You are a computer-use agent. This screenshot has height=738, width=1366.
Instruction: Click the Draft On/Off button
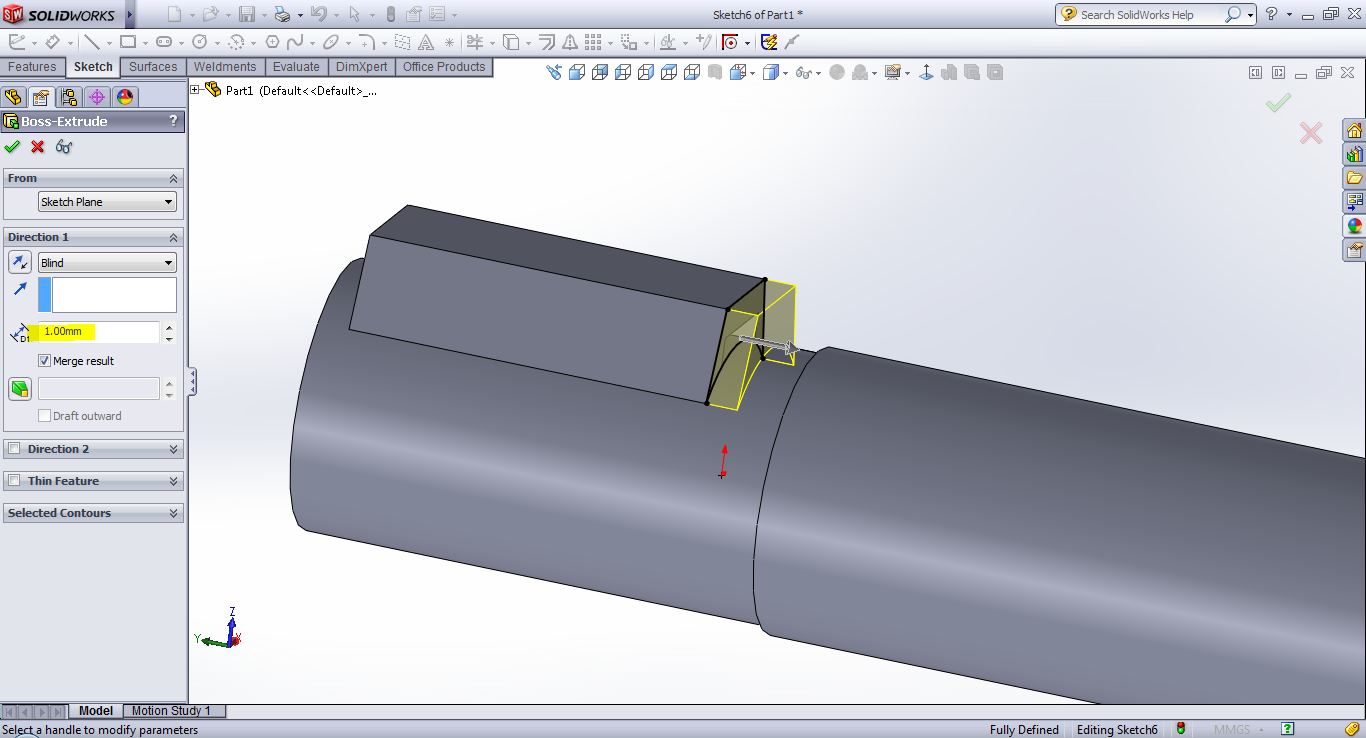[x=20, y=388]
